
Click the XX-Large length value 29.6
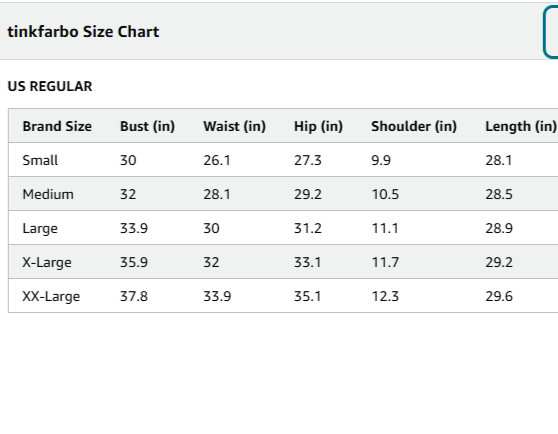point(499,296)
